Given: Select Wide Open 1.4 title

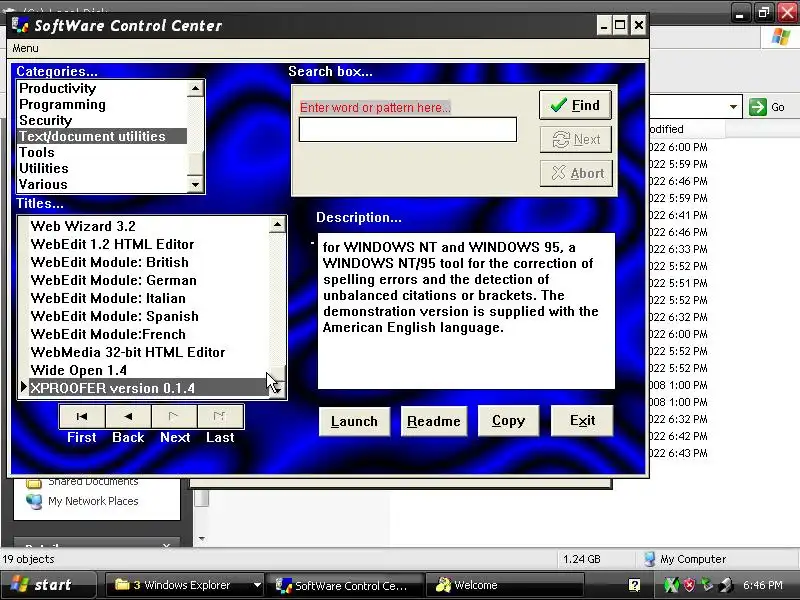Looking at the screenshot, I should (148, 370).
